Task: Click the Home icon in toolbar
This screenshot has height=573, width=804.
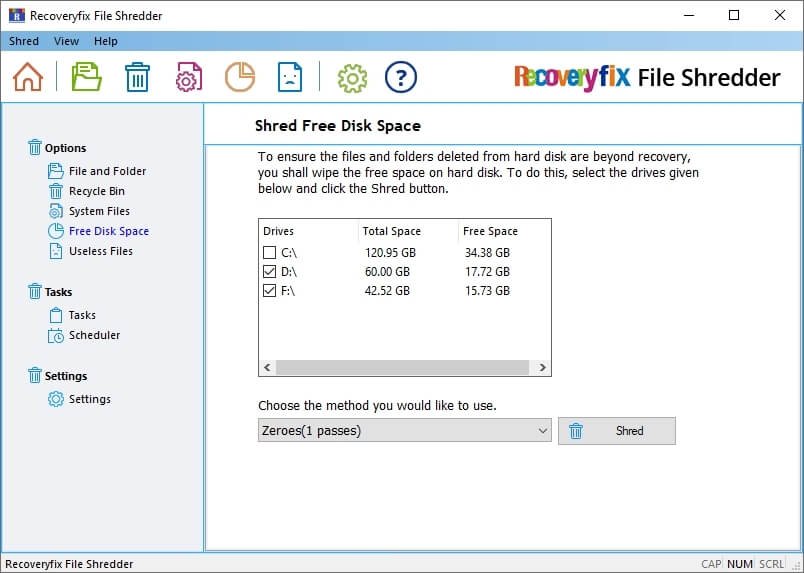Action: (28, 77)
